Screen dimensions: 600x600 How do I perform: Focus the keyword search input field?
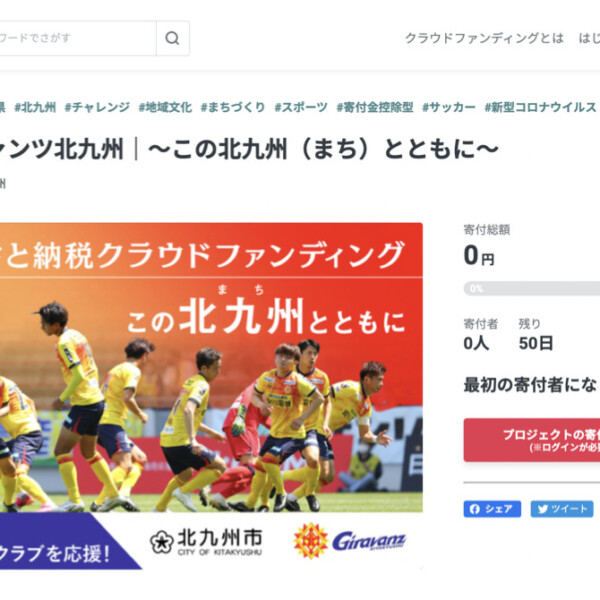pyautogui.click(x=78, y=38)
